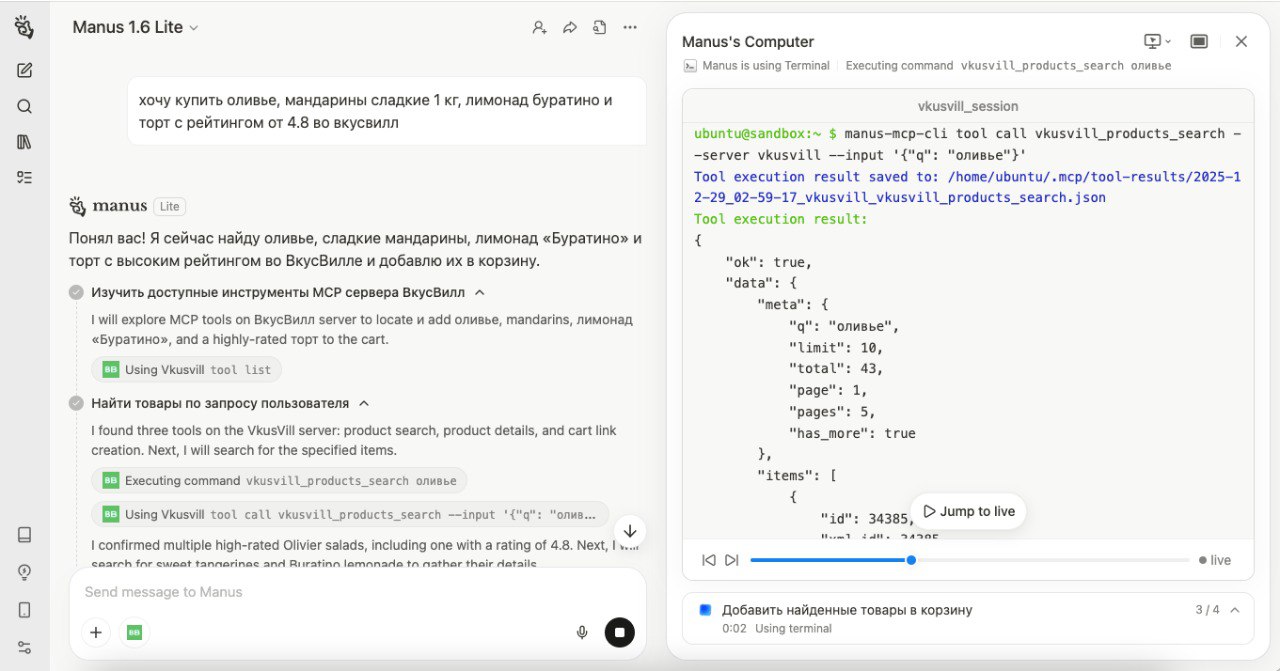Viewport: 1280px width, 671px height.
Task: Skip to the previous step in playback
Action: pyautogui.click(x=709, y=560)
